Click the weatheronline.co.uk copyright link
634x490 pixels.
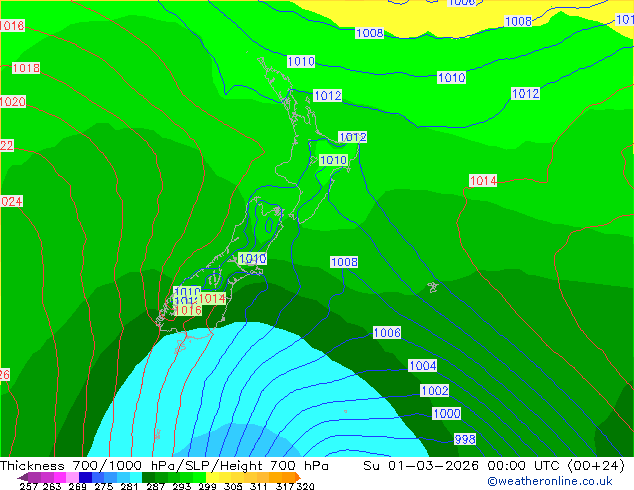[x=550, y=481]
